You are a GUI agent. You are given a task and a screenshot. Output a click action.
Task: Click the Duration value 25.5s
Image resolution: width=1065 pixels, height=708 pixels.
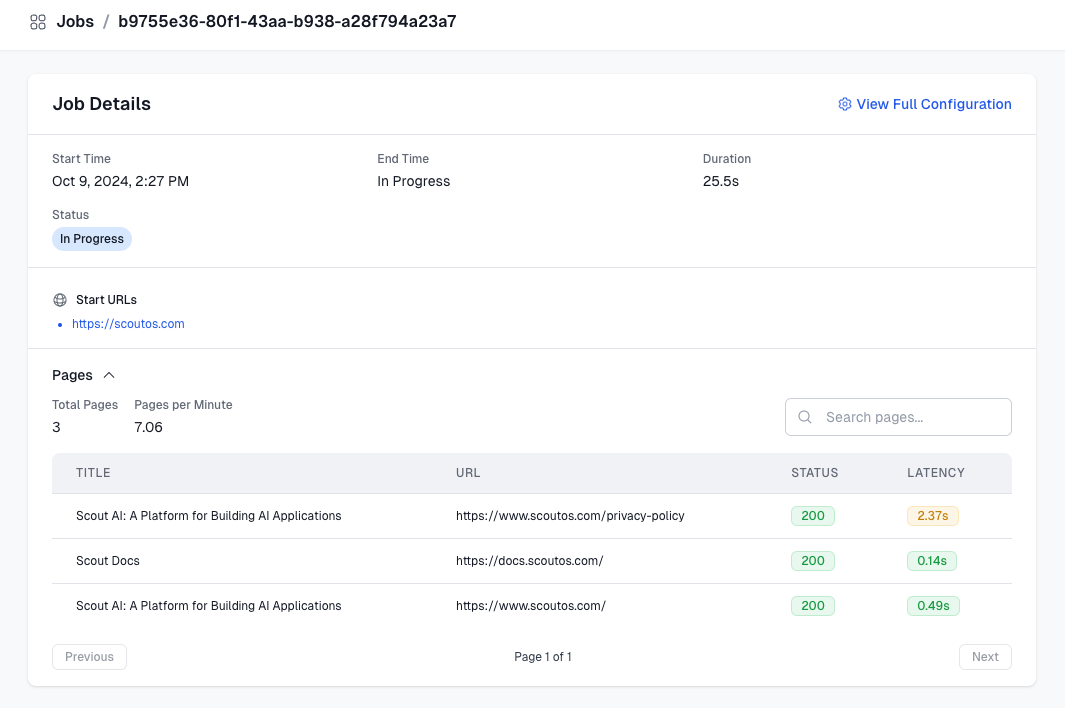coord(721,181)
